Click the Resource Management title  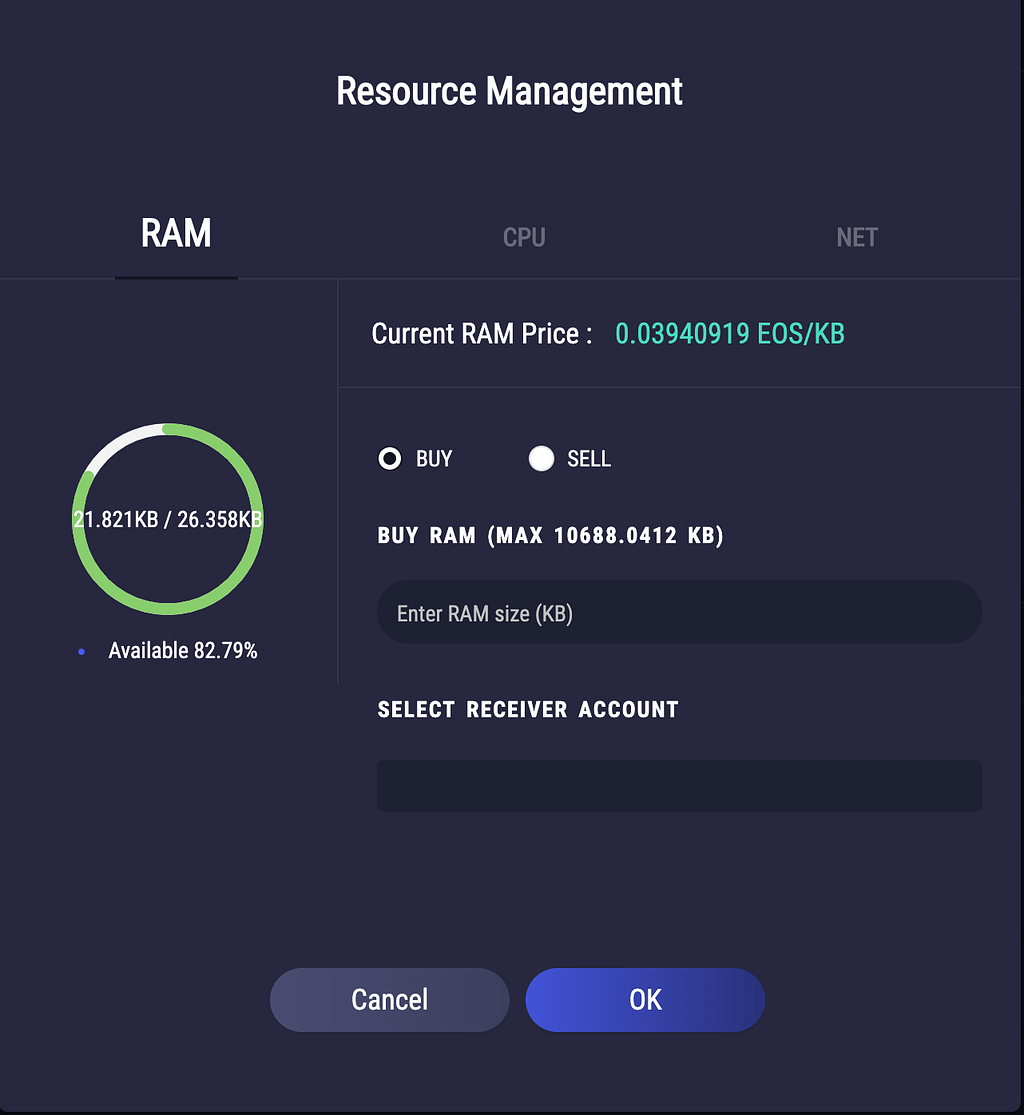click(509, 92)
